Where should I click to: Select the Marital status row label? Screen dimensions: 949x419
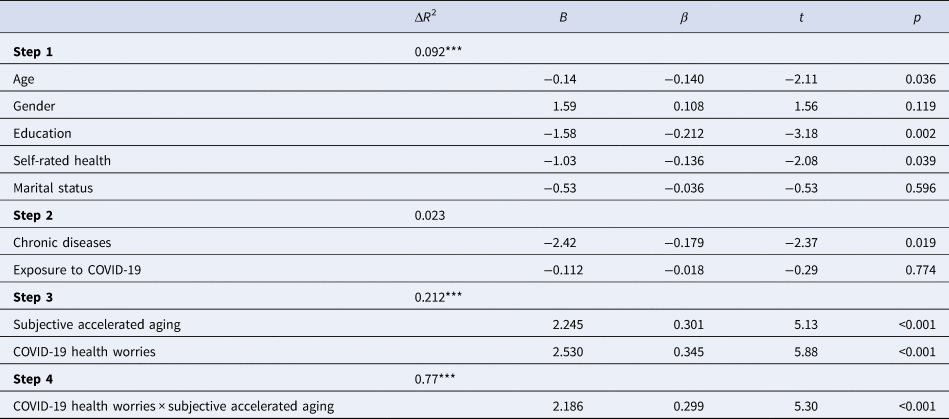click(50, 186)
